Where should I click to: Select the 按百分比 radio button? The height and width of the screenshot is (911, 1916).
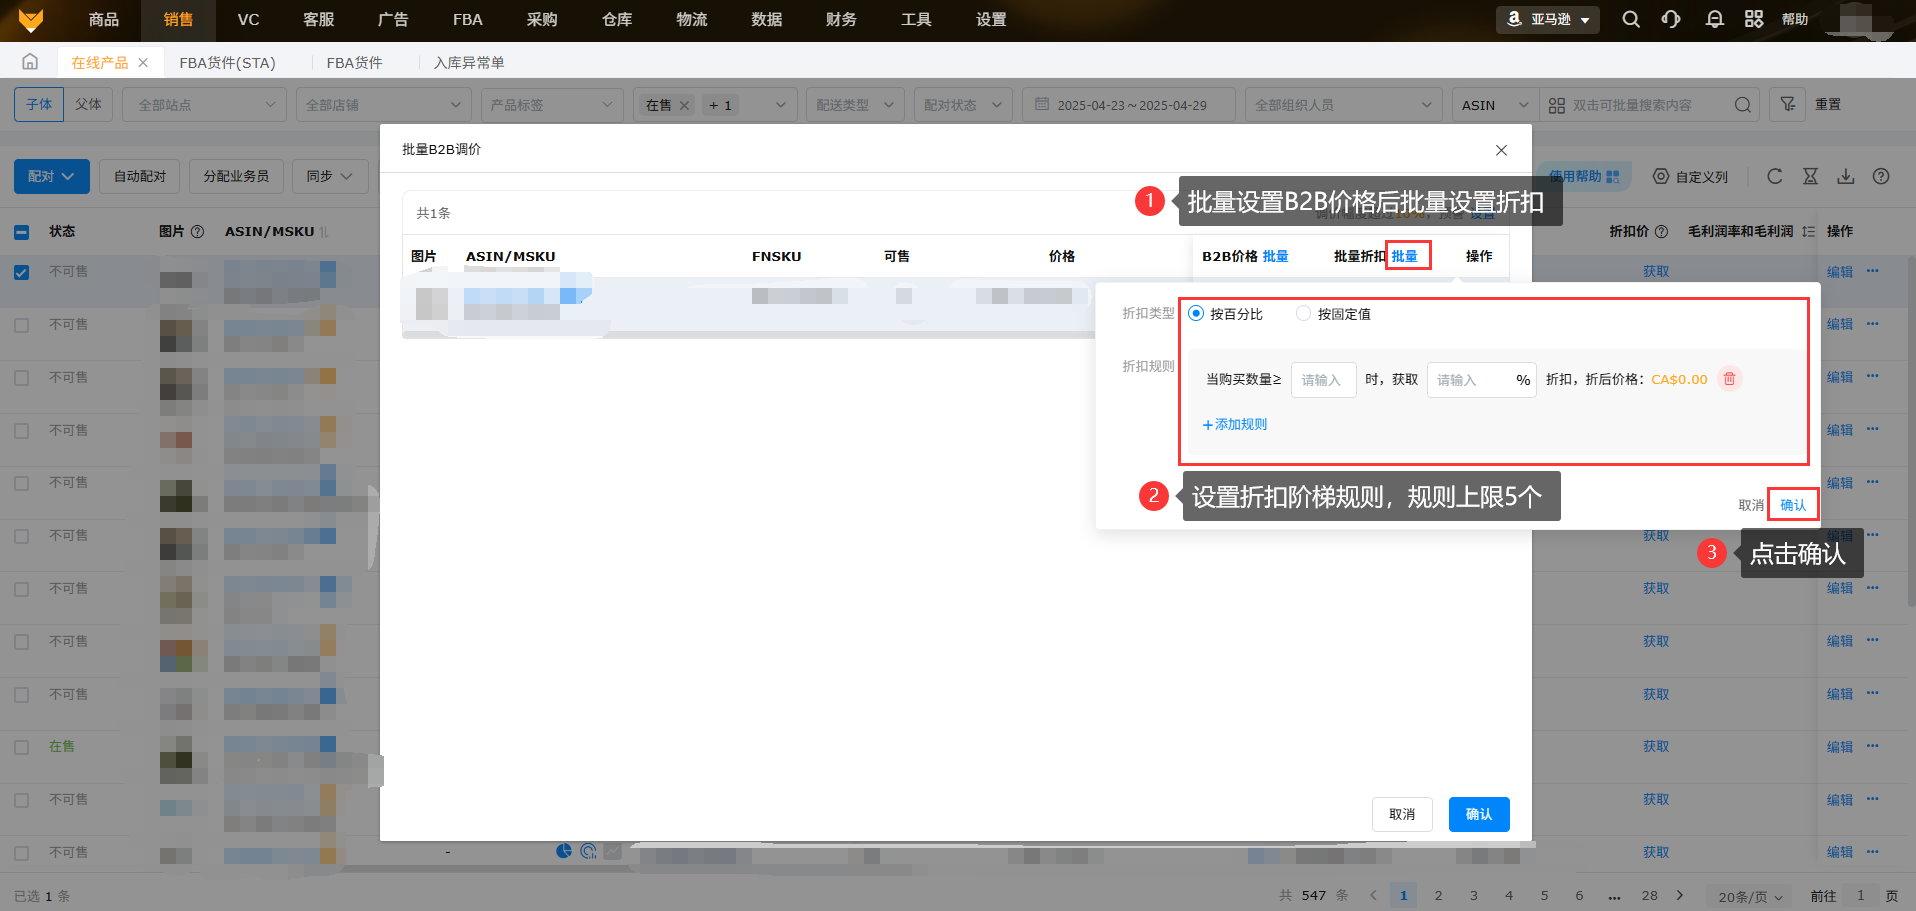pyautogui.click(x=1195, y=313)
